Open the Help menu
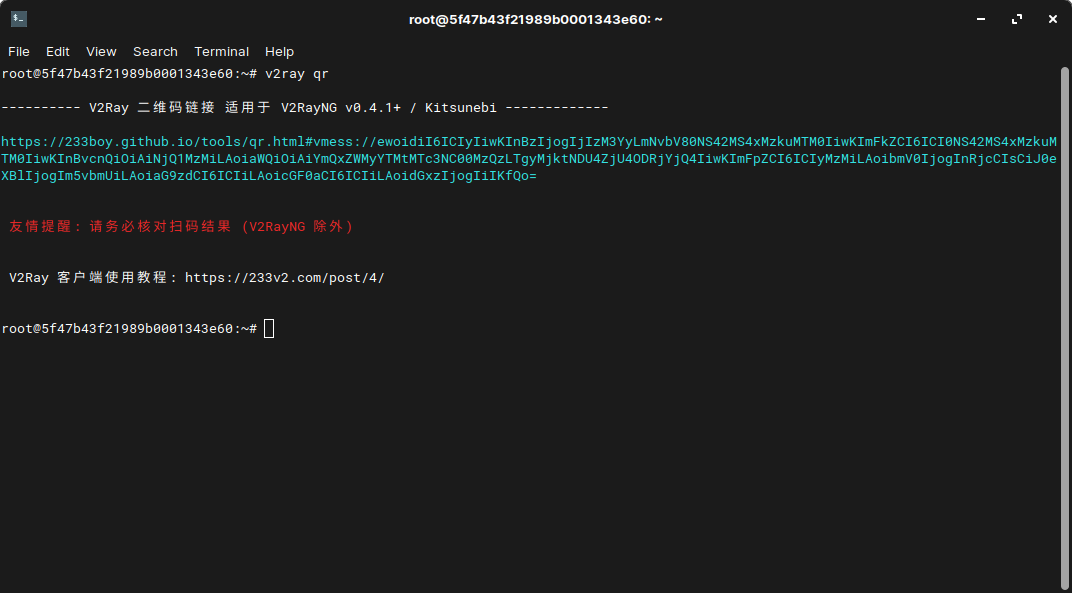 [280, 51]
